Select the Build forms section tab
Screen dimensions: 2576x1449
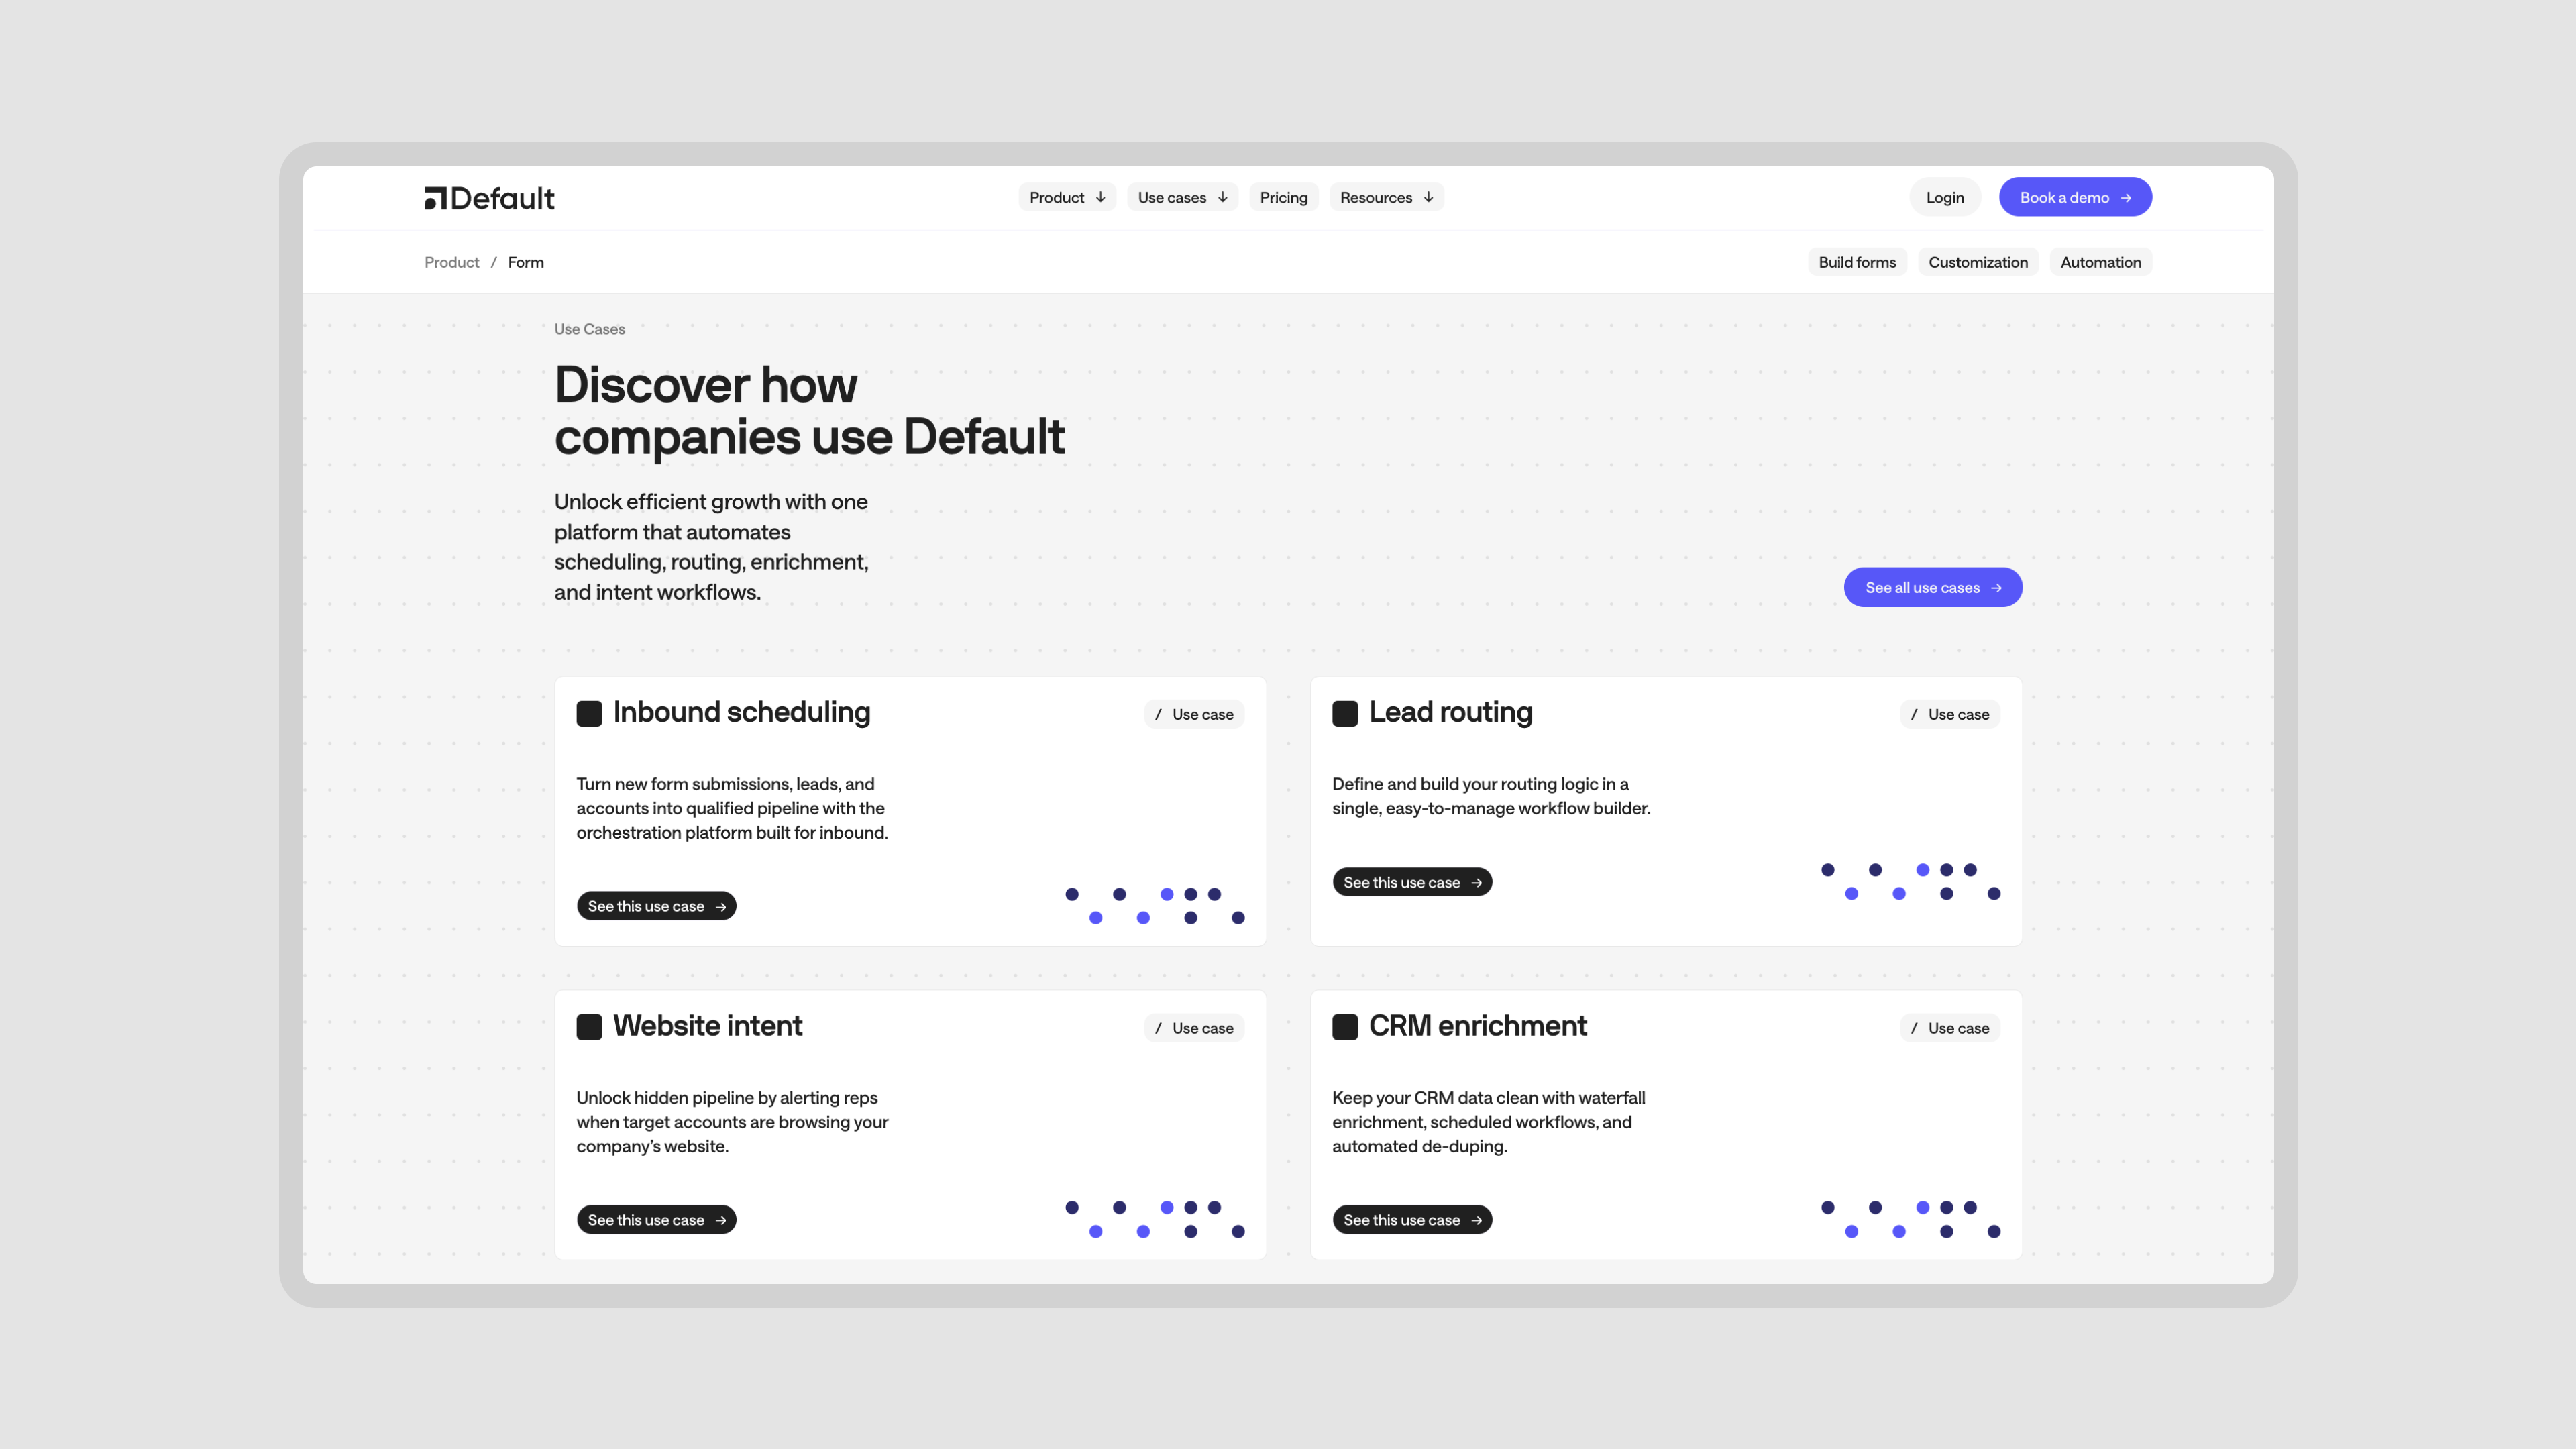click(1856, 262)
